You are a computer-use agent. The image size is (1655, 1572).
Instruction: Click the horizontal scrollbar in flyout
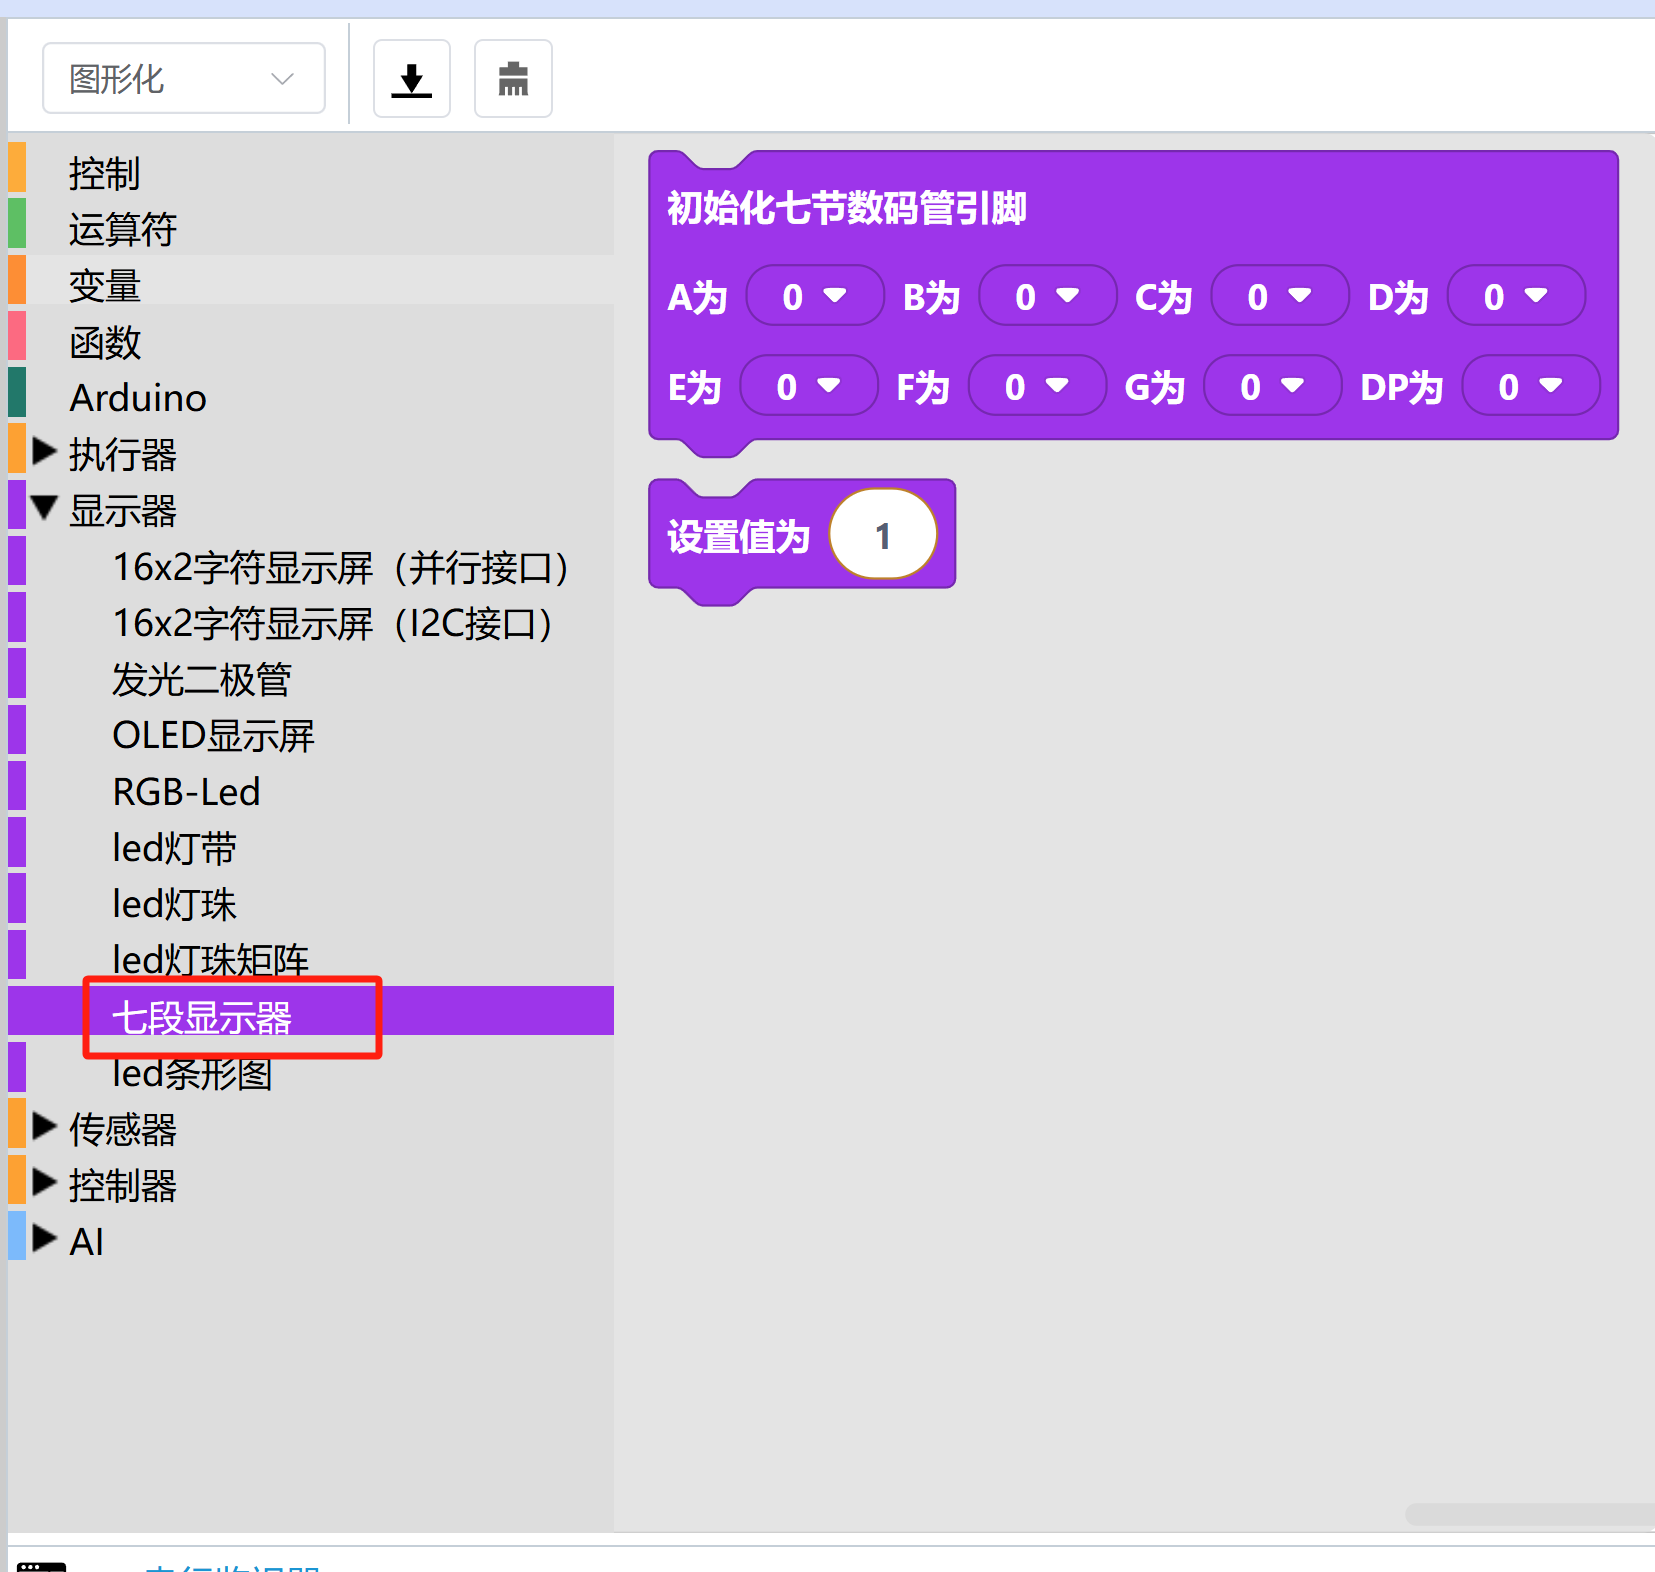coord(1528,1514)
